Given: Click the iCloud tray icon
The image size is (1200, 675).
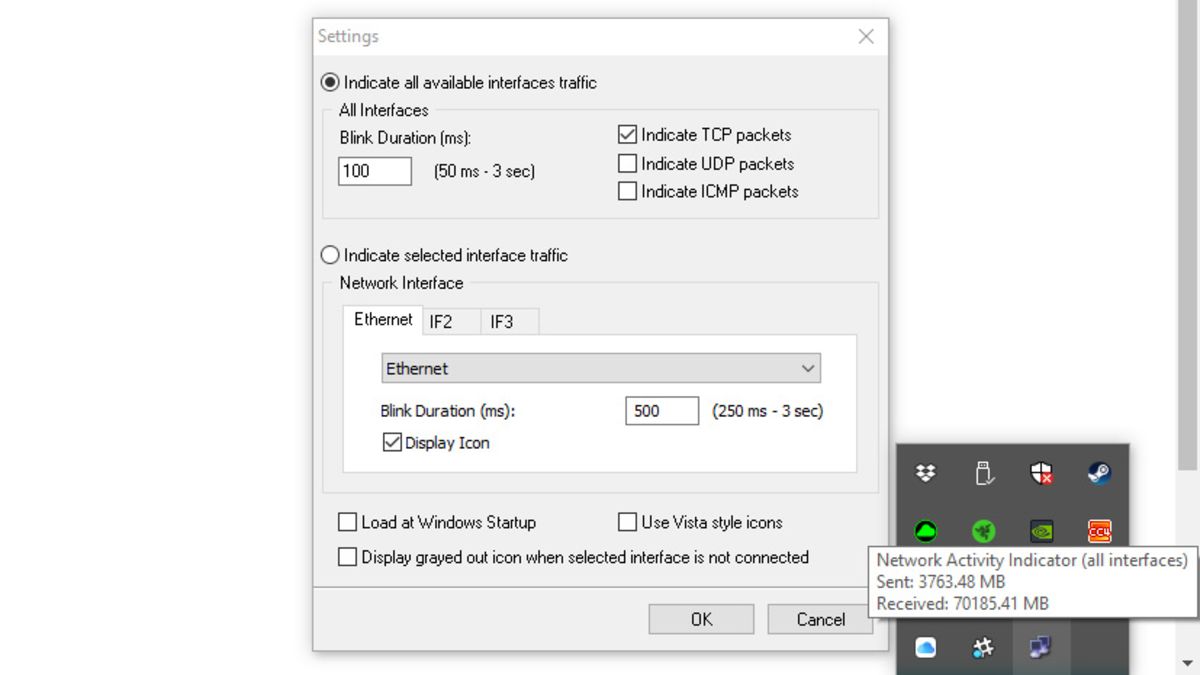Looking at the screenshot, I should tap(925, 647).
